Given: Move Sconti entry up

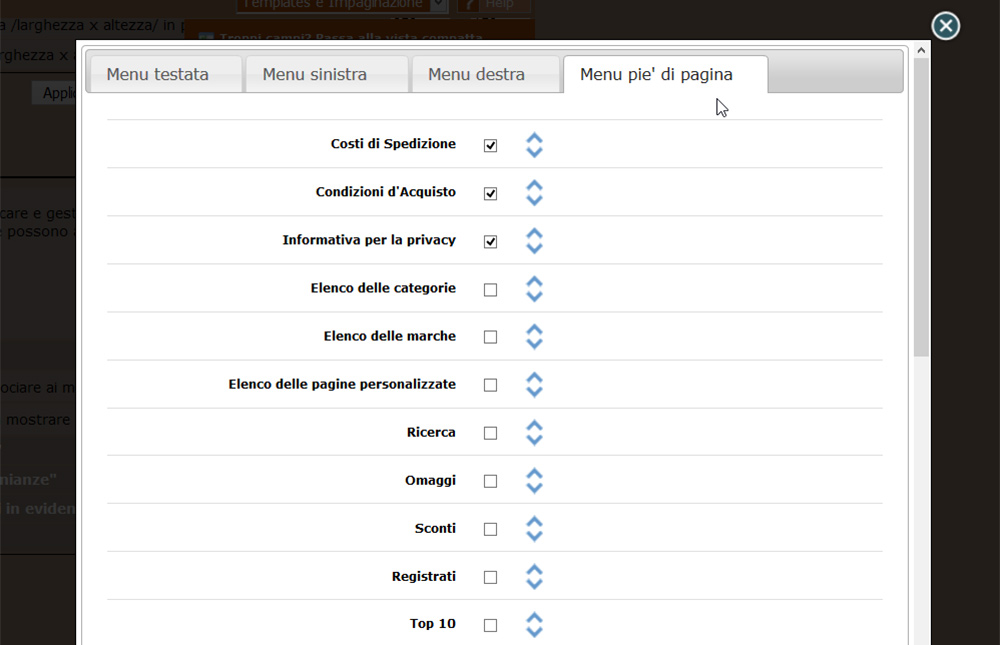Looking at the screenshot, I should 534,523.
